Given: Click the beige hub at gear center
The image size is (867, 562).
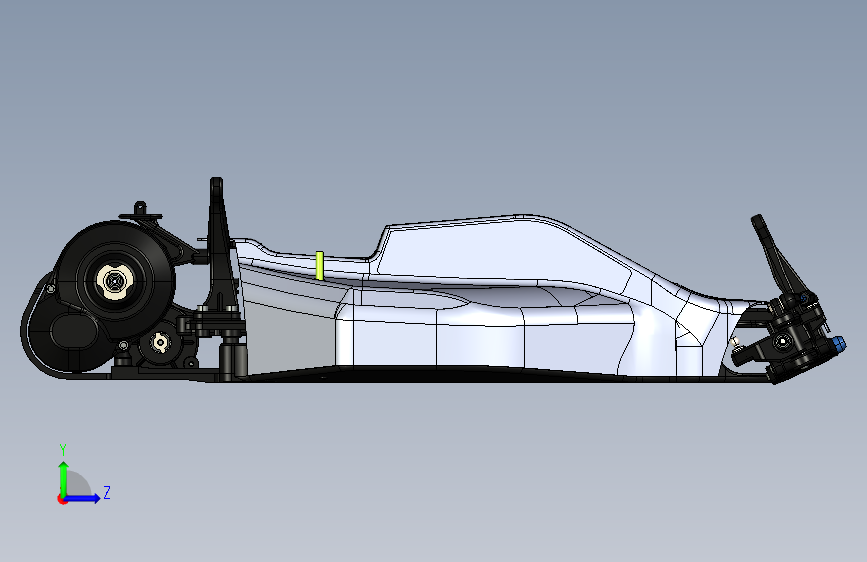Looking at the screenshot, I should tap(114, 281).
